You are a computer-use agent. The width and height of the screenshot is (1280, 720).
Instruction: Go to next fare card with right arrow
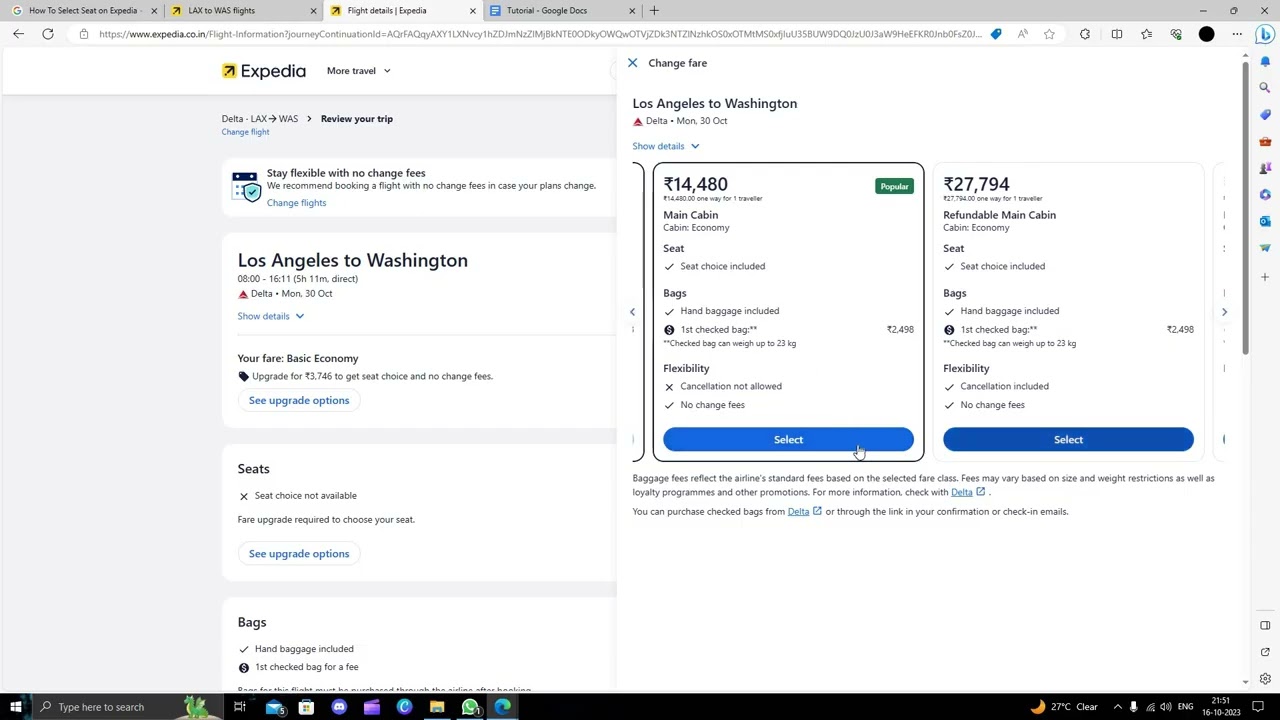click(x=1224, y=312)
